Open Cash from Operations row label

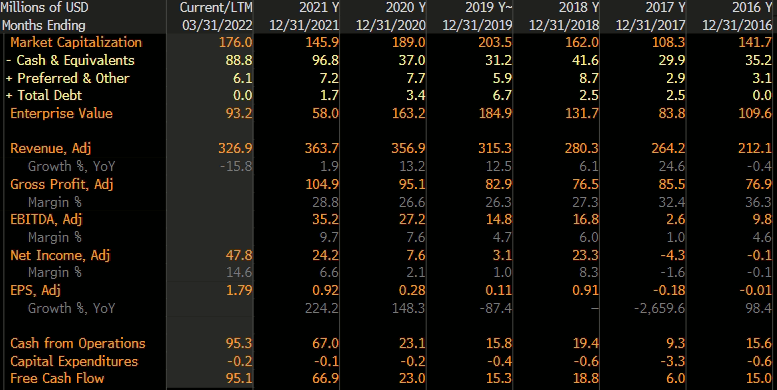click(x=78, y=343)
